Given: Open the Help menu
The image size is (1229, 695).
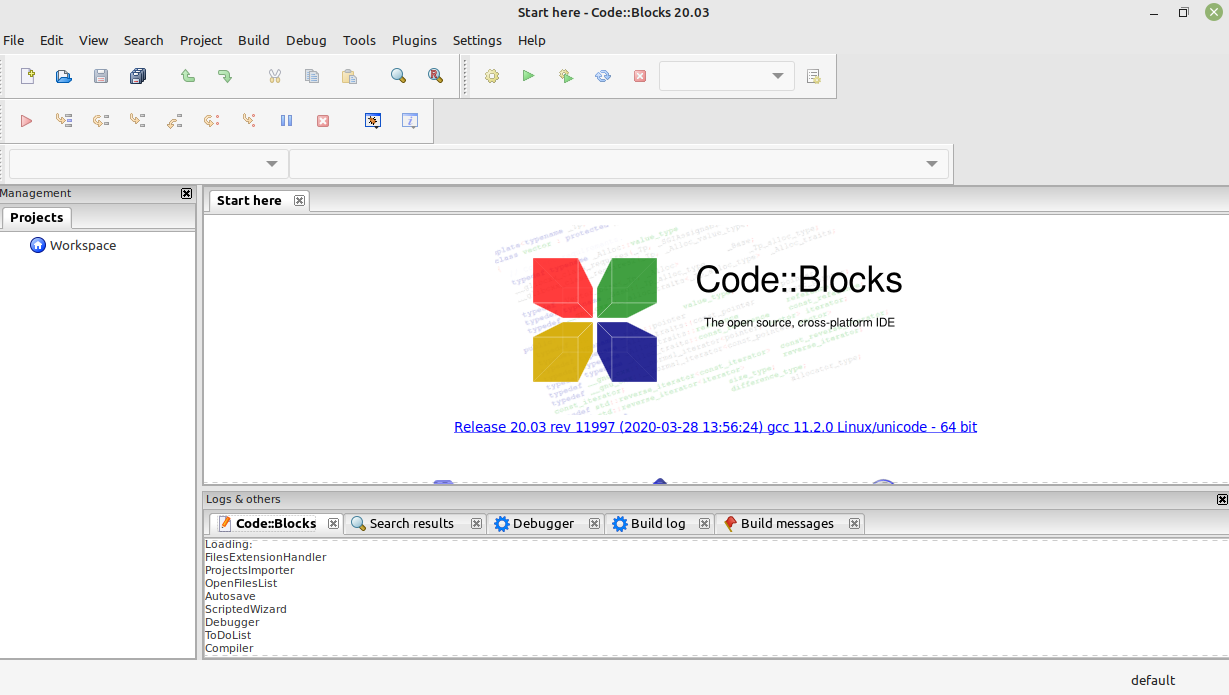Looking at the screenshot, I should (x=532, y=40).
